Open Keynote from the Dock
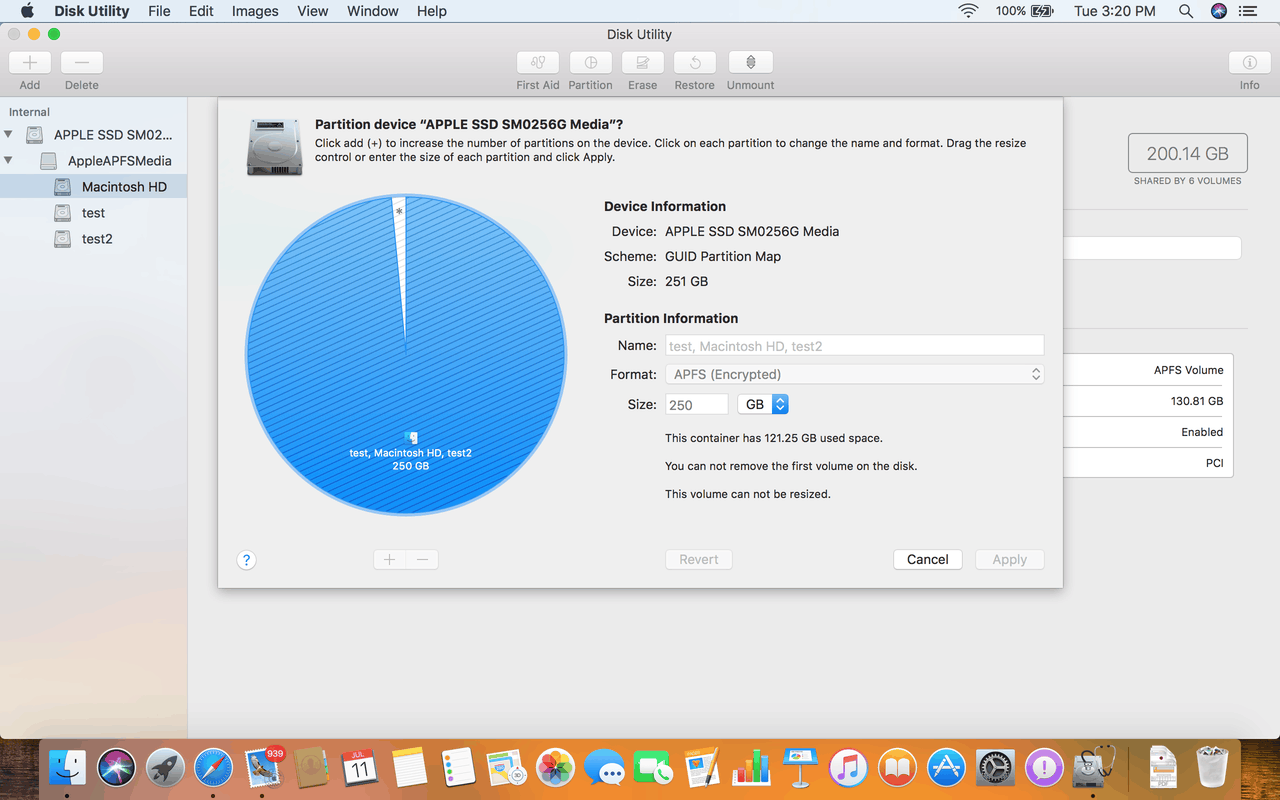Viewport: 1280px width, 800px height. [800, 768]
